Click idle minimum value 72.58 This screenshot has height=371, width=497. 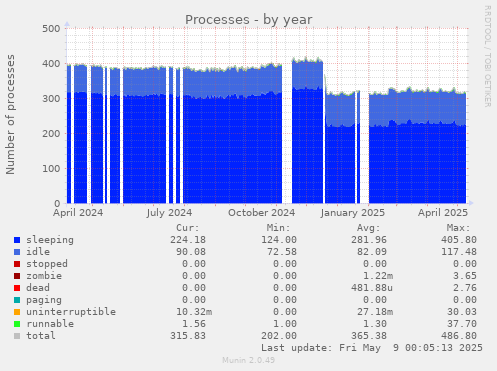tap(282, 252)
